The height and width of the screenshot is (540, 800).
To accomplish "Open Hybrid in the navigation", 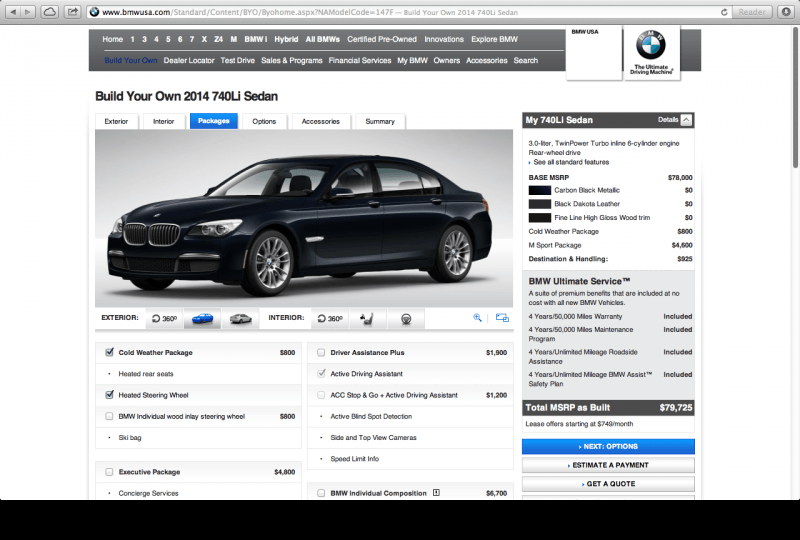I will coord(286,39).
